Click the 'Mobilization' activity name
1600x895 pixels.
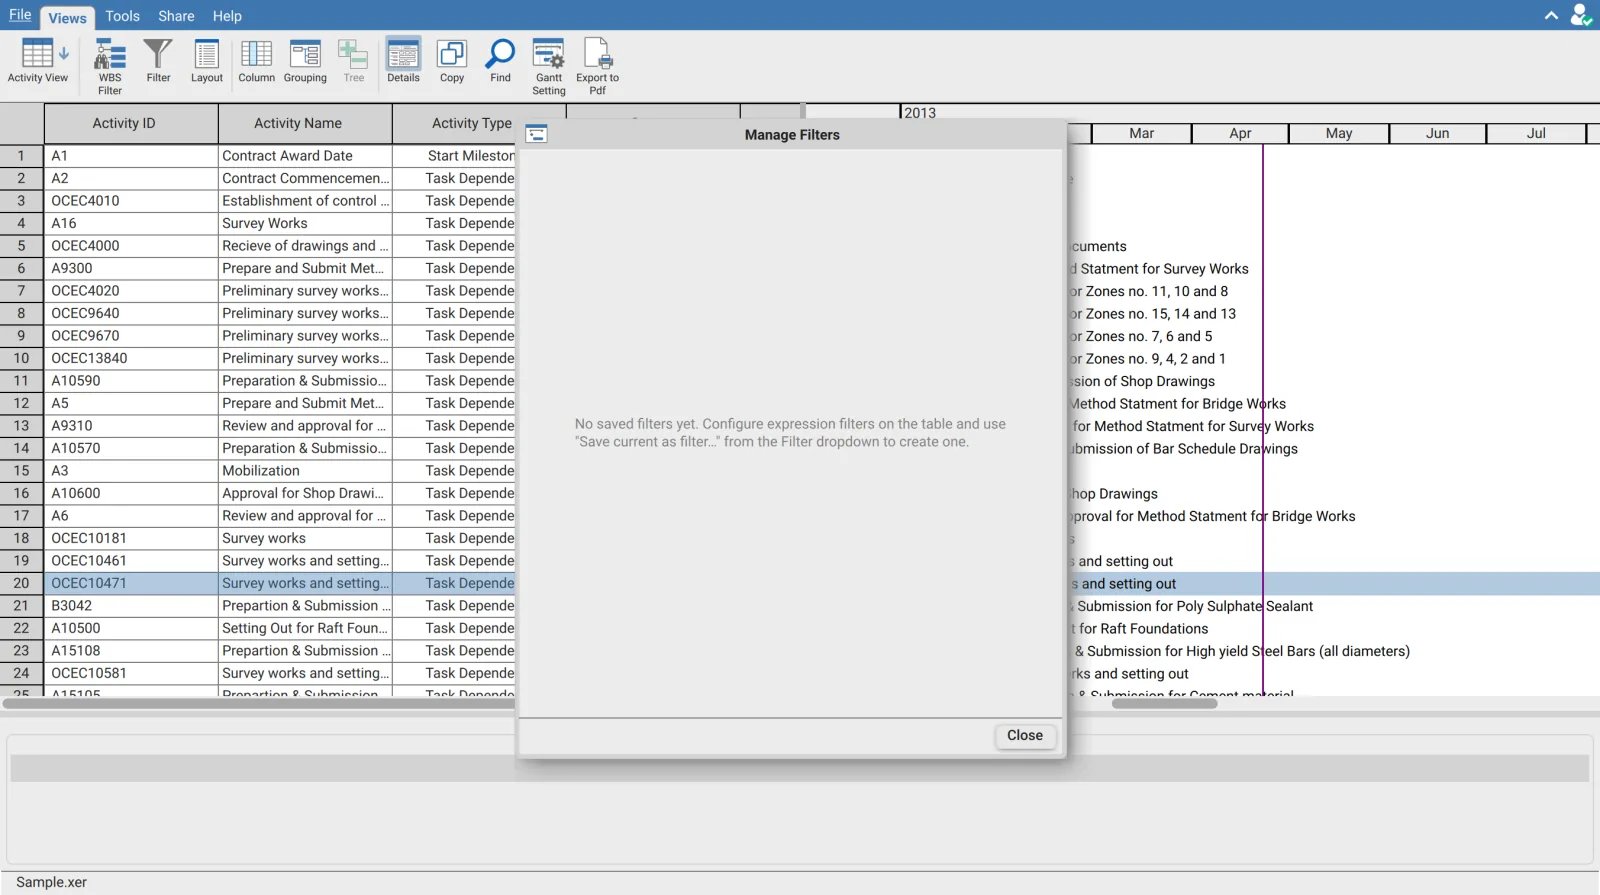305,471
